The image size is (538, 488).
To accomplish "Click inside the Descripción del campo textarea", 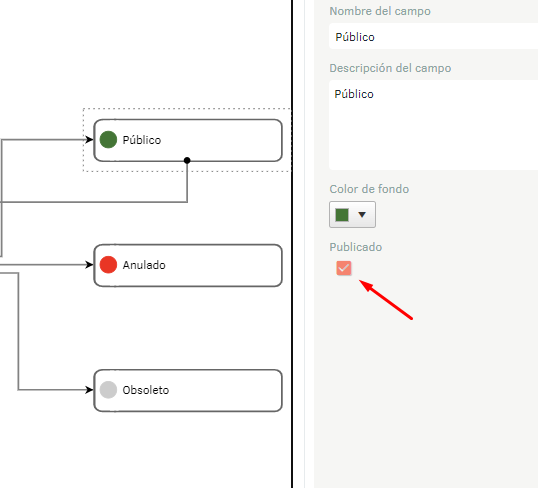I will coord(433,125).
